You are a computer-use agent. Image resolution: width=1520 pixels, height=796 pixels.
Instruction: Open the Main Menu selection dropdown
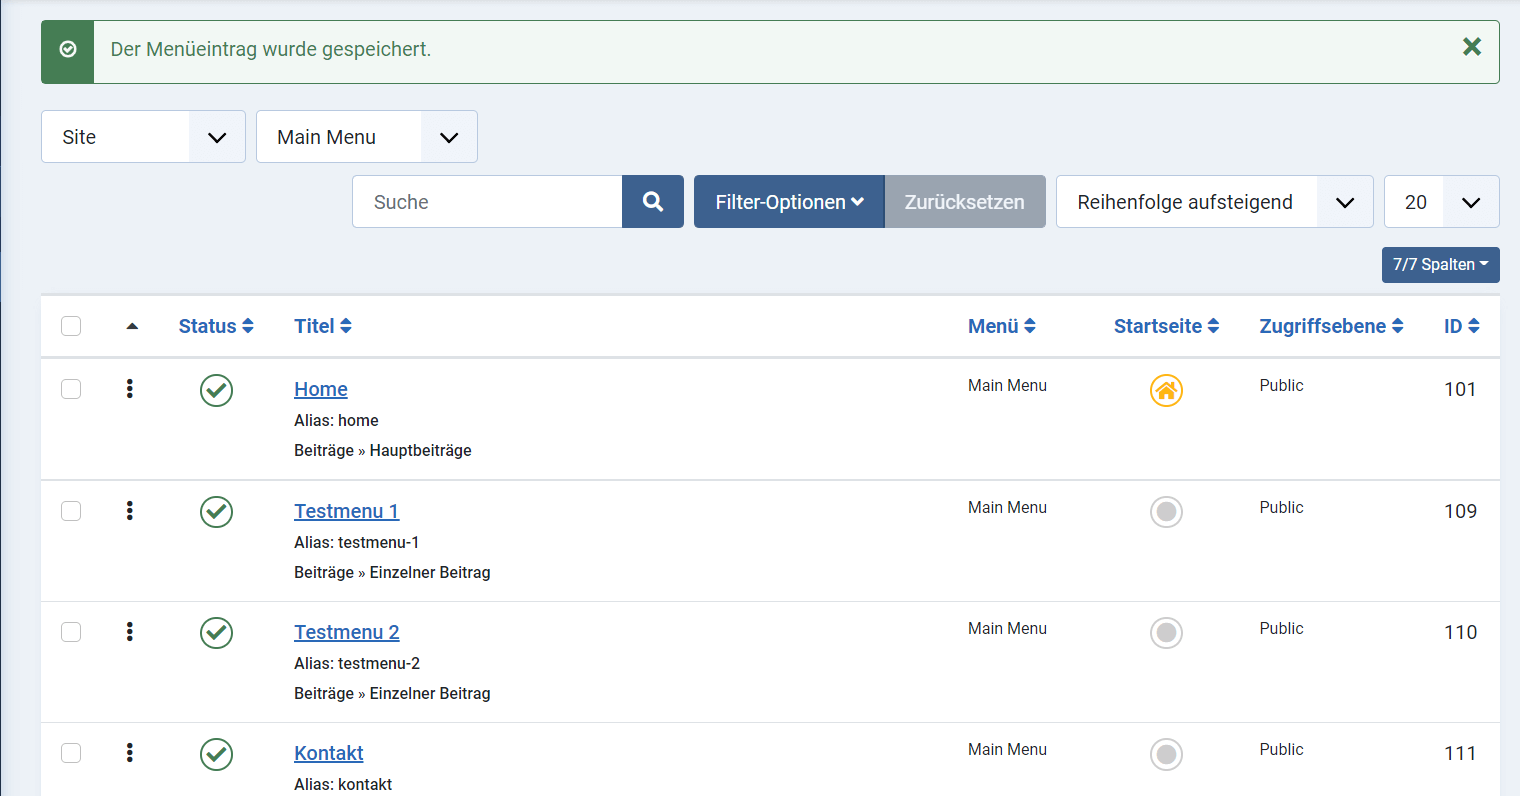(x=367, y=137)
